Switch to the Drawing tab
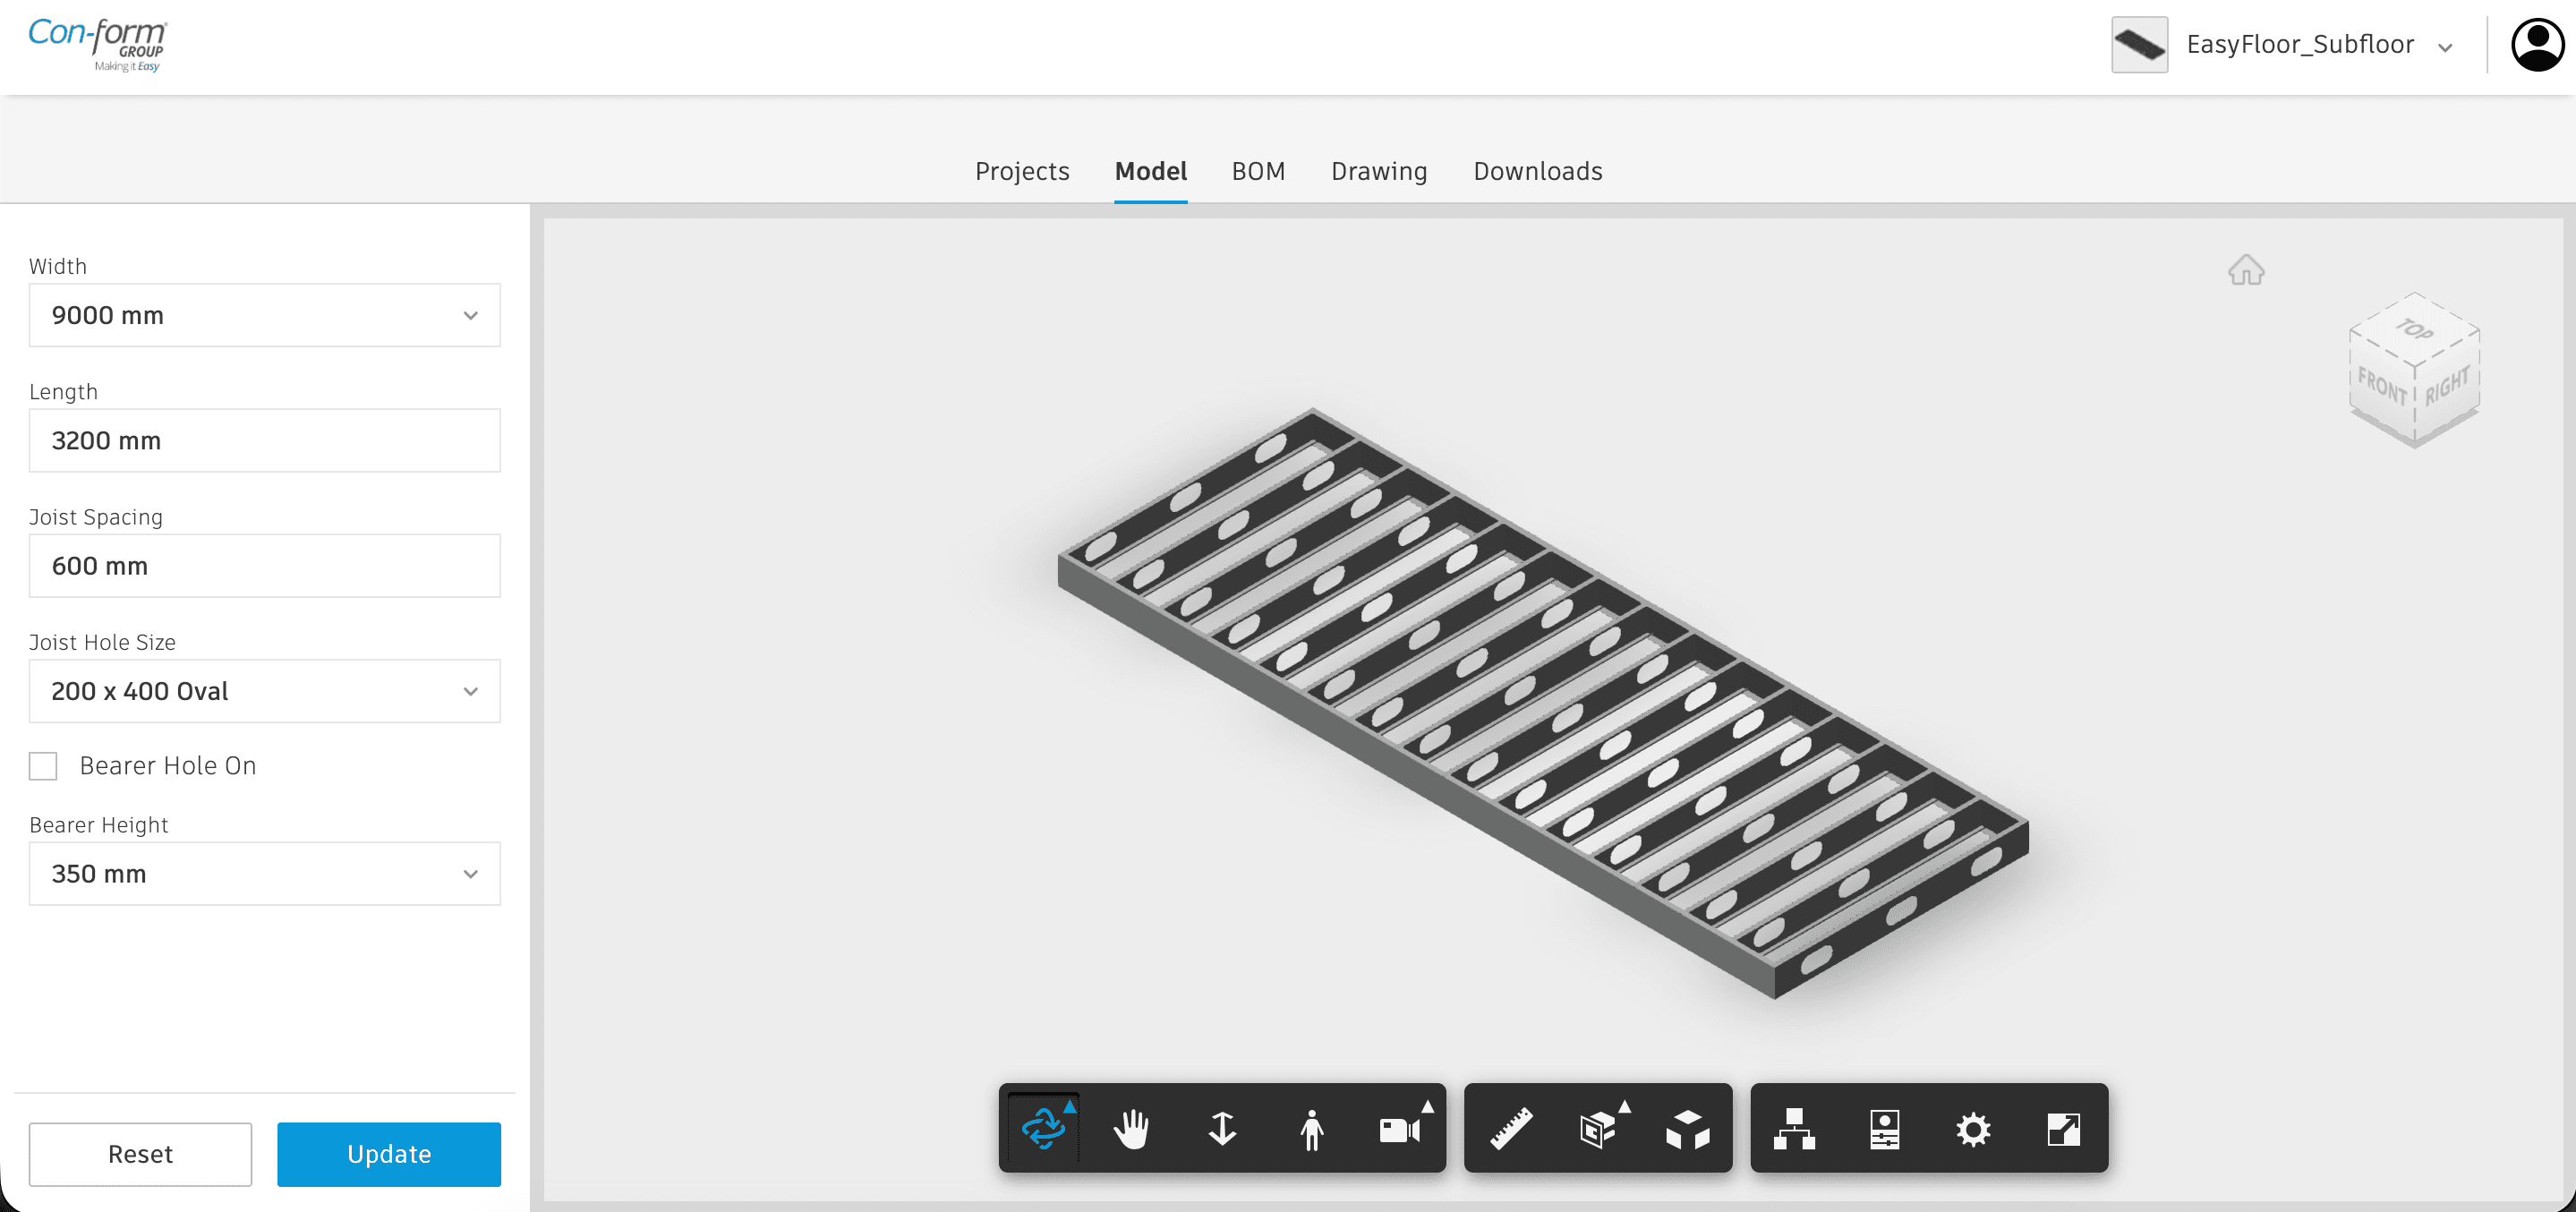Viewport: 2576px width, 1212px height. pos(1379,171)
